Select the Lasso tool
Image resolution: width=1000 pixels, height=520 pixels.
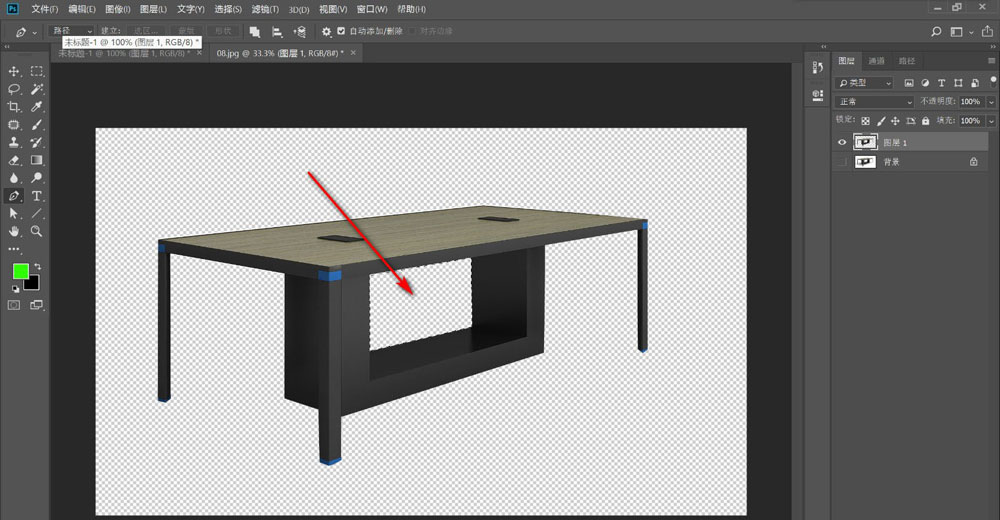pos(14,89)
